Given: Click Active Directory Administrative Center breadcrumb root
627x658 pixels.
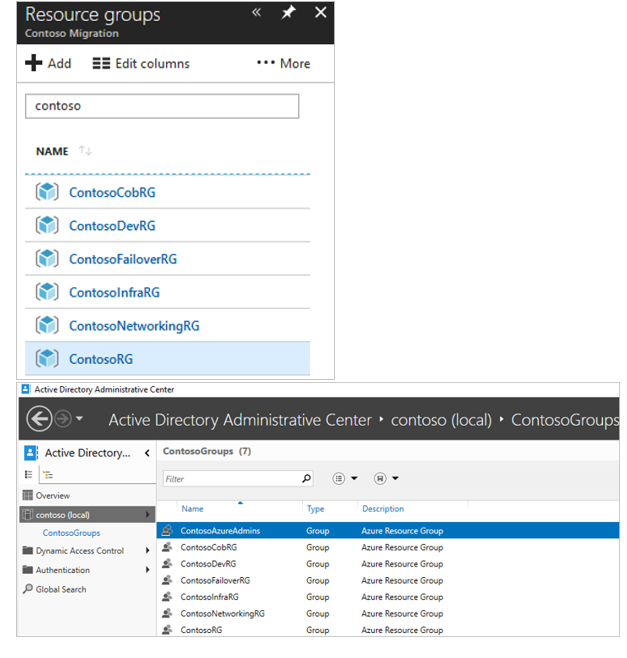Looking at the screenshot, I should (x=240, y=420).
